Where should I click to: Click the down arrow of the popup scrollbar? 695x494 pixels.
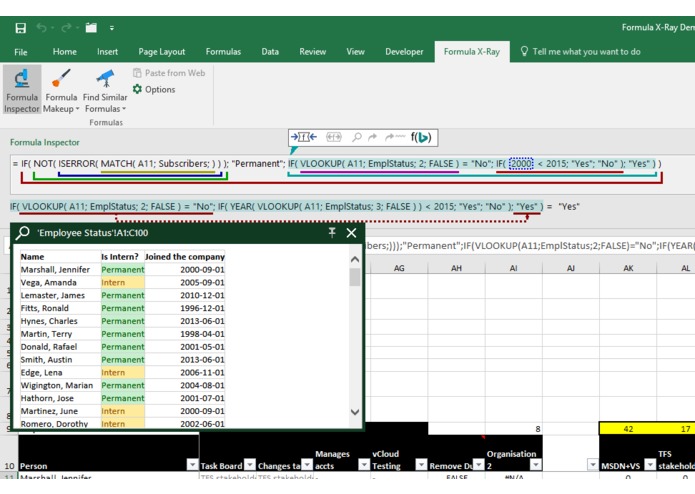point(355,412)
